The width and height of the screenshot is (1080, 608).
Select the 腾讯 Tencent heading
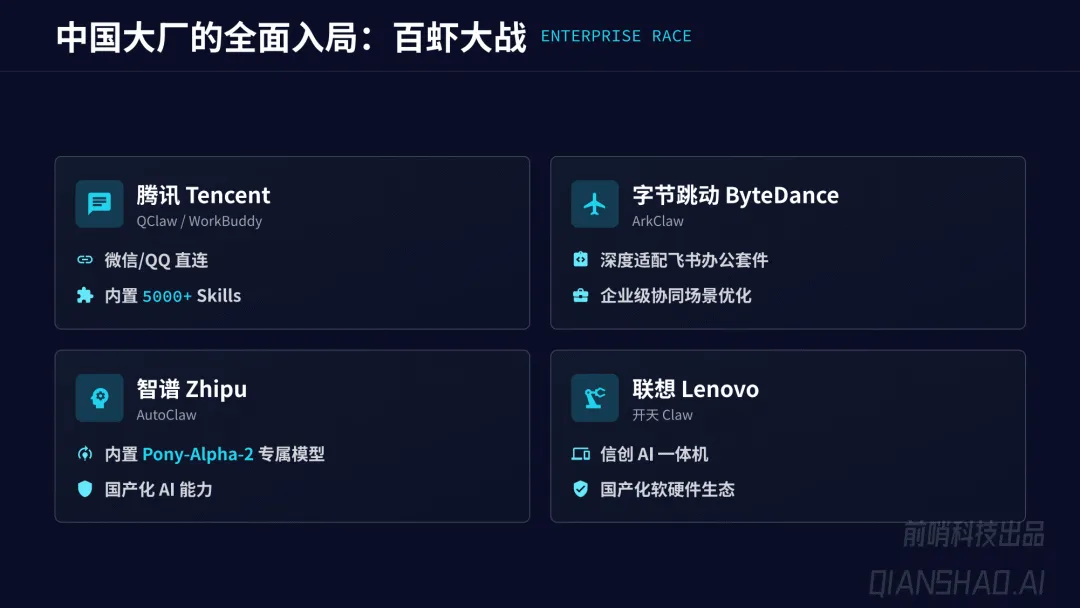(203, 195)
